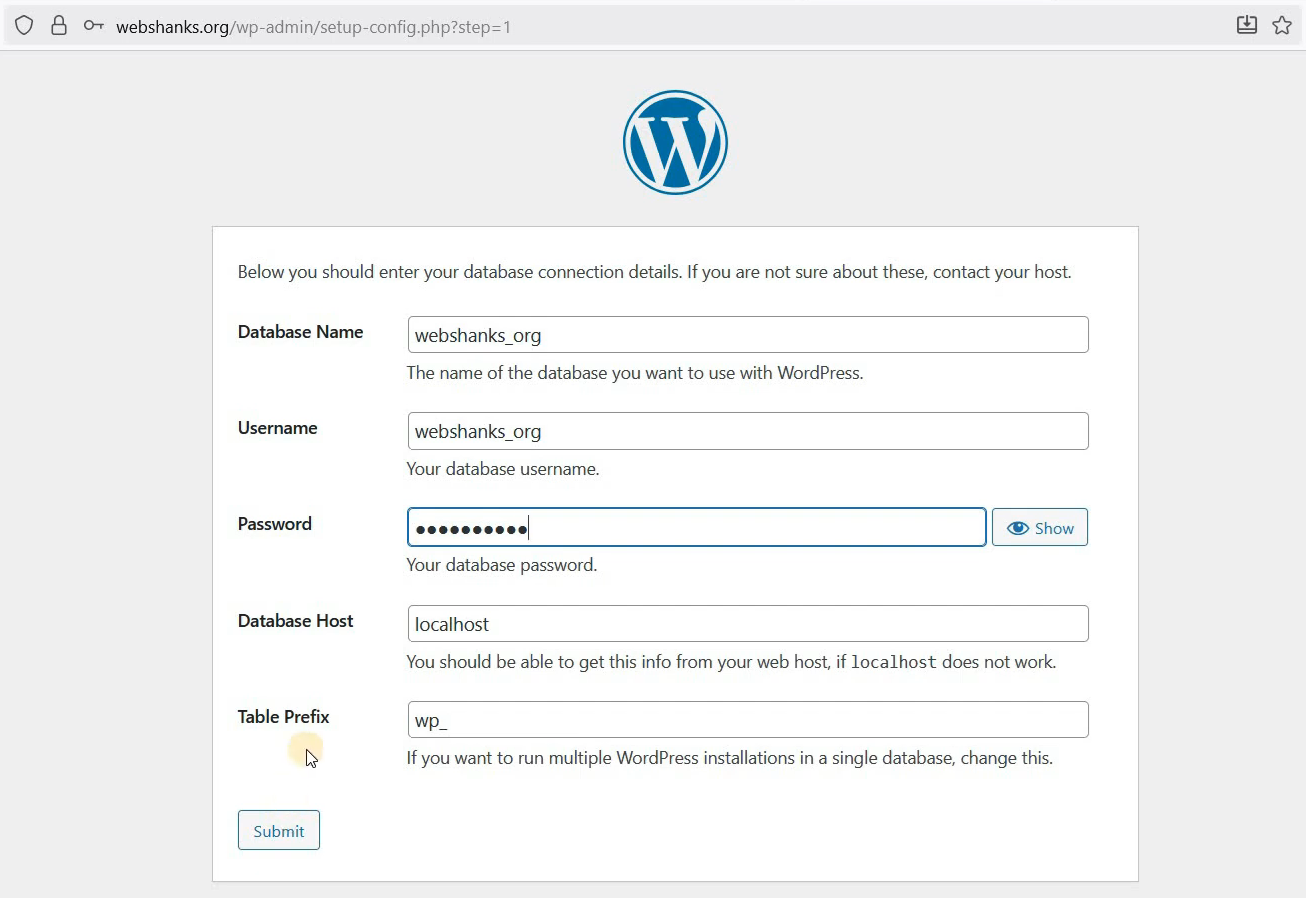Click text 'Your database password.'

click(502, 565)
